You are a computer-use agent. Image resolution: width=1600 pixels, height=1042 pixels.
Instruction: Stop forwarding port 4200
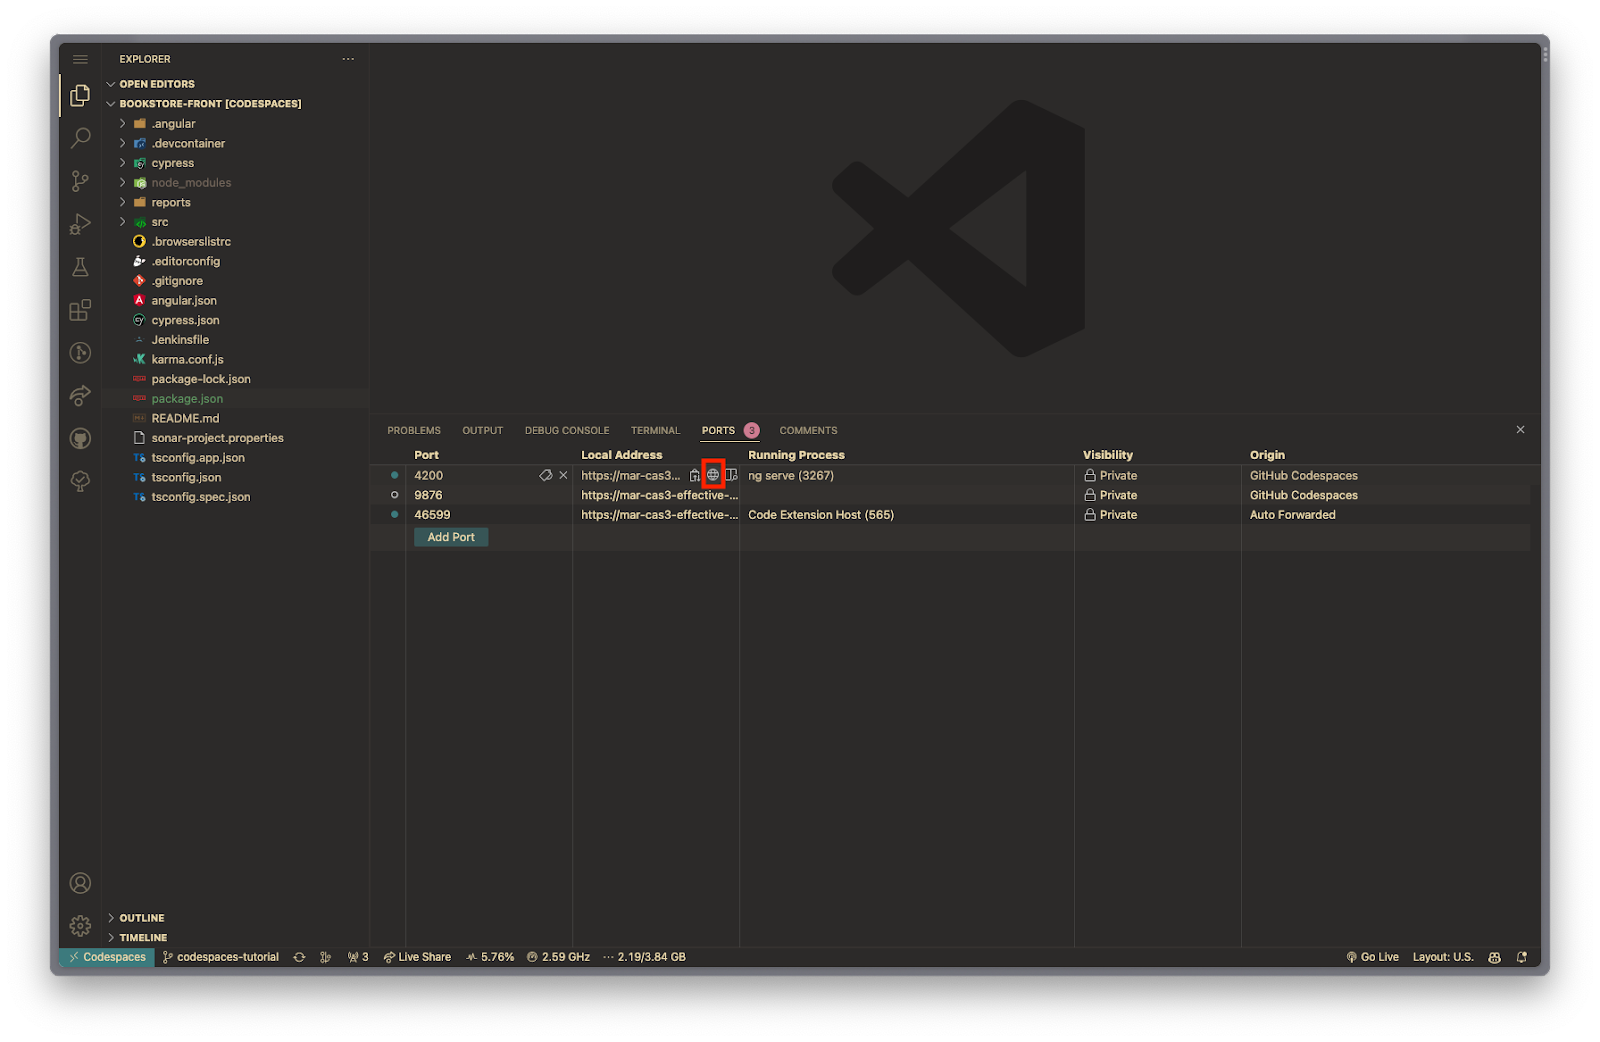pos(563,476)
